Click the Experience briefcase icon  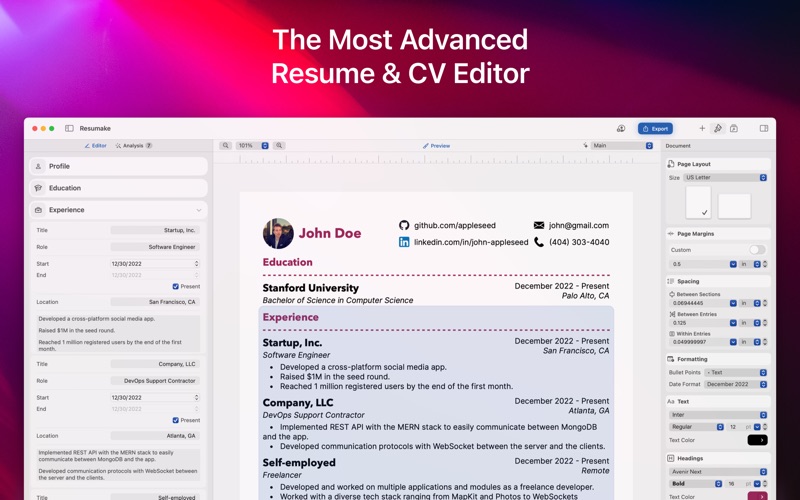pyautogui.click(x=38, y=210)
